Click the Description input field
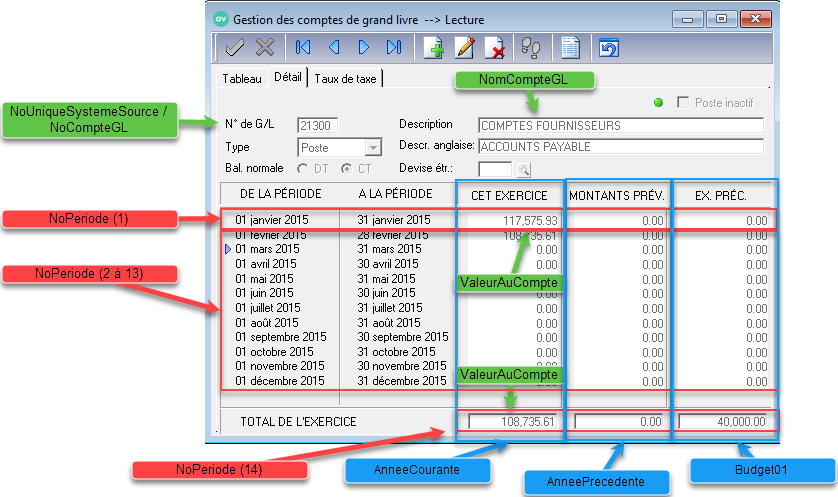Viewport: 838px width, 497px height. coord(620,126)
